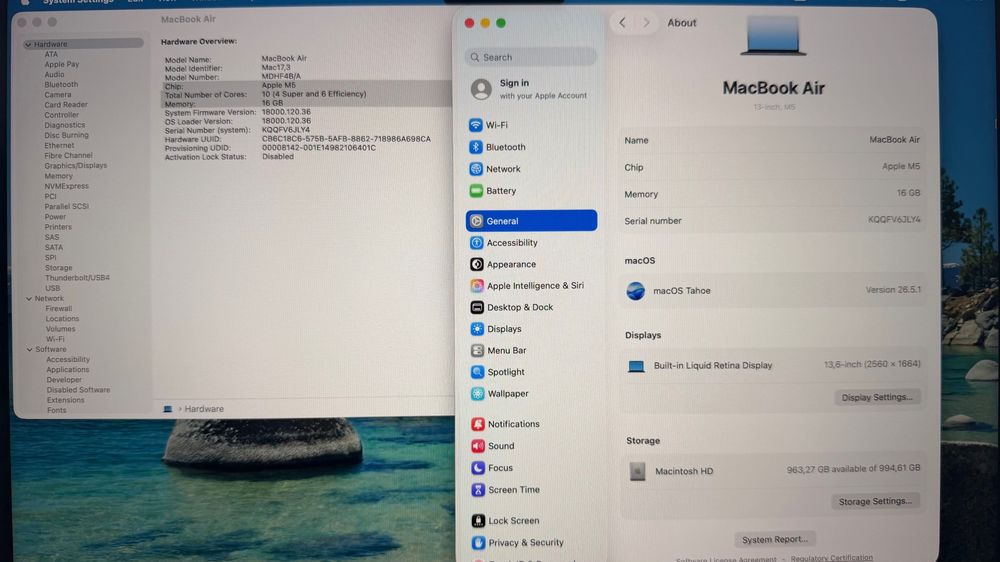1000x562 pixels.
Task: Open Menu Bar settings icon
Action: 477,350
